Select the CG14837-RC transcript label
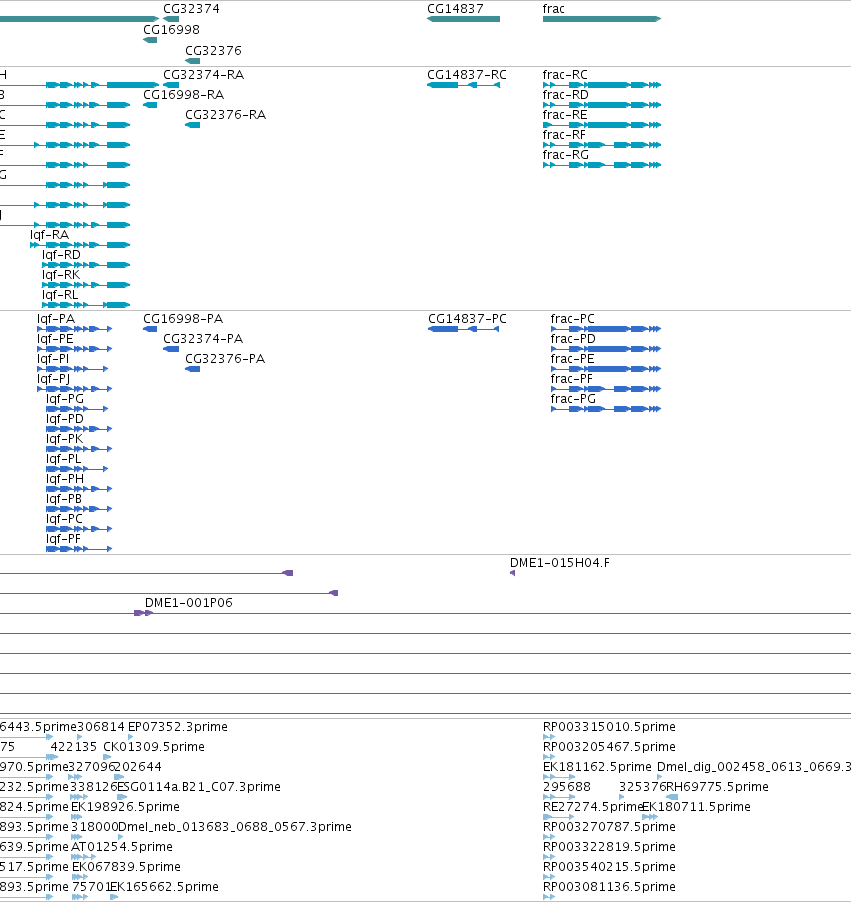The width and height of the screenshot is (851, 902). click(467, 75)
